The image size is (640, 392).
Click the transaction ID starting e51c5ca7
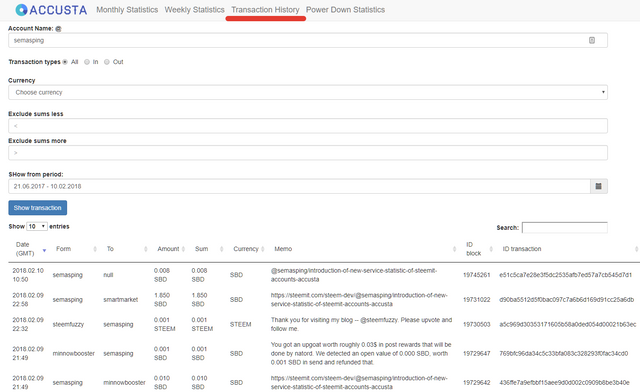click(565, 275)
